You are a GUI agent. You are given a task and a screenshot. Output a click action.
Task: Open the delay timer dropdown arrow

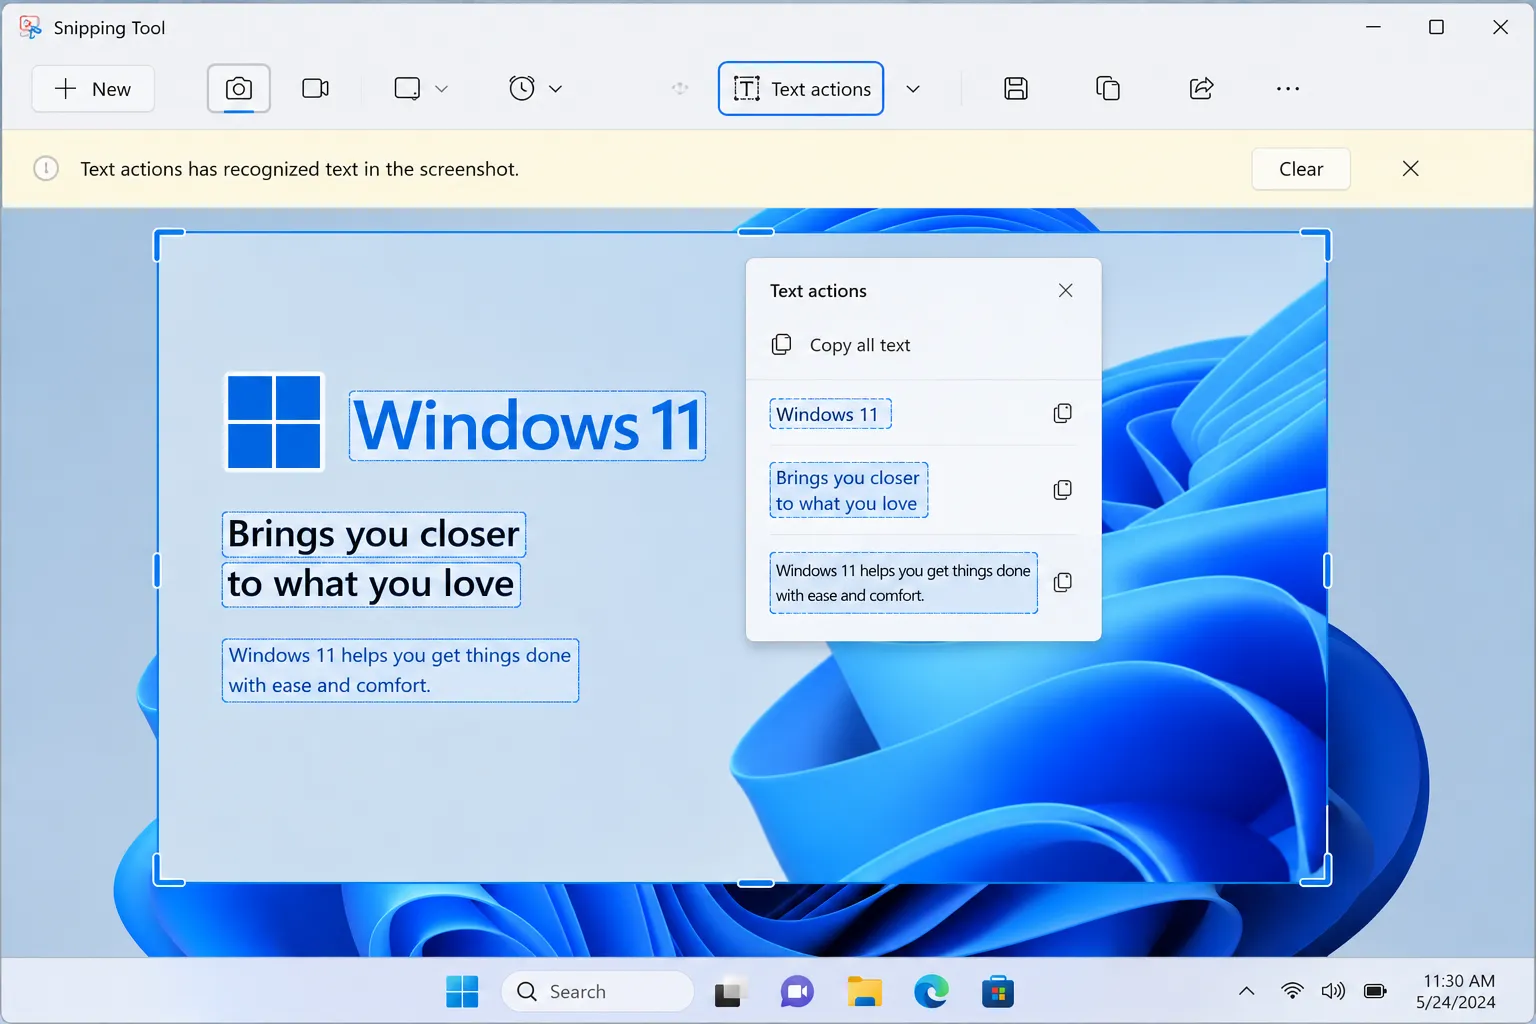[x=556, y=89]
